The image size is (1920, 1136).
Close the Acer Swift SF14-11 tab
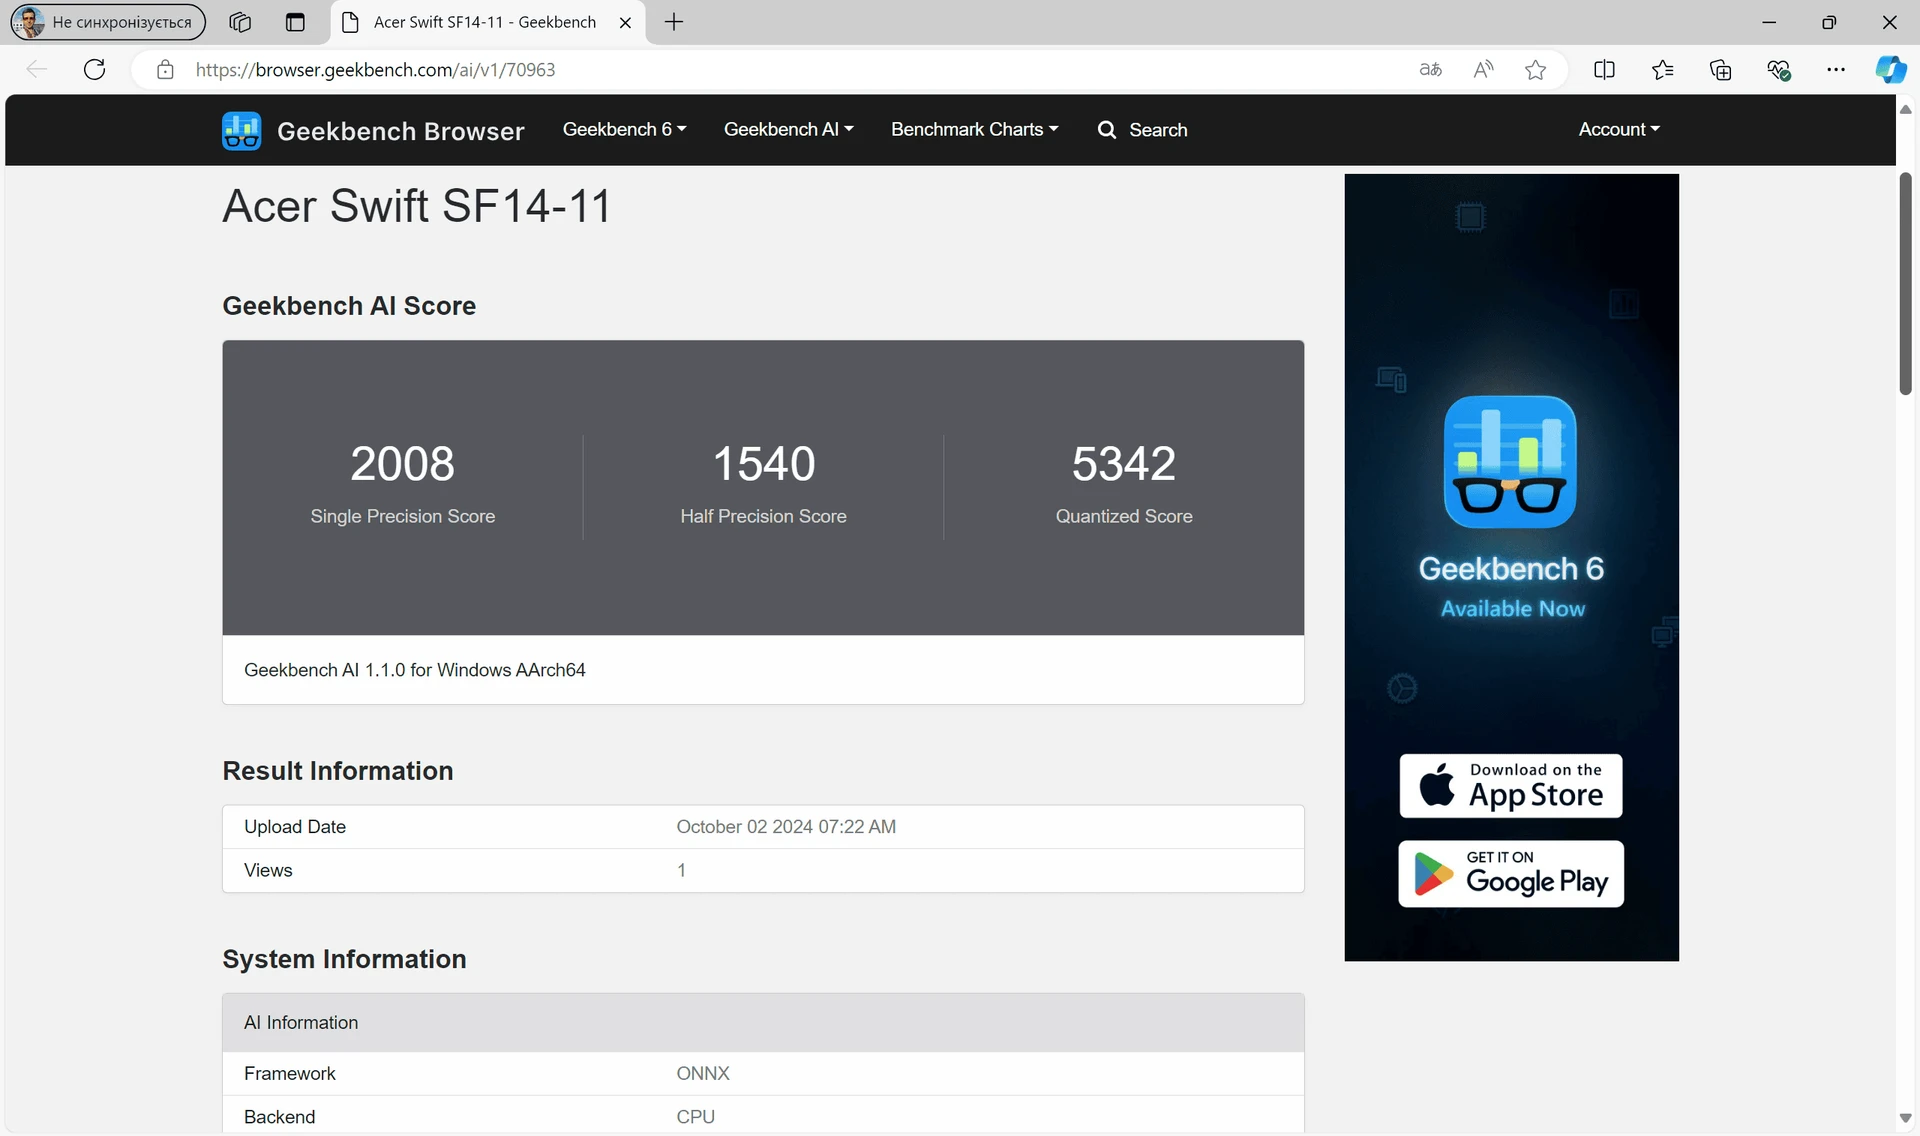pos(625,22)
